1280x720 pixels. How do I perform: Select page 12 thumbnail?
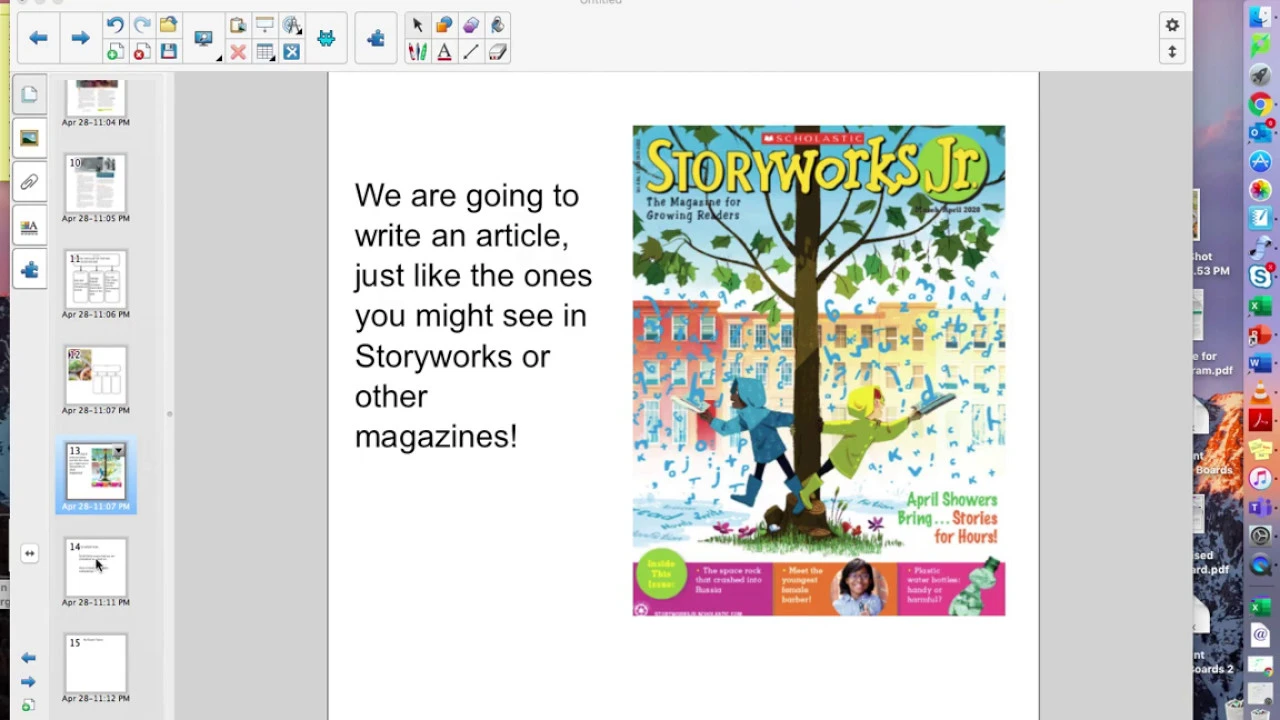(96, 374)
